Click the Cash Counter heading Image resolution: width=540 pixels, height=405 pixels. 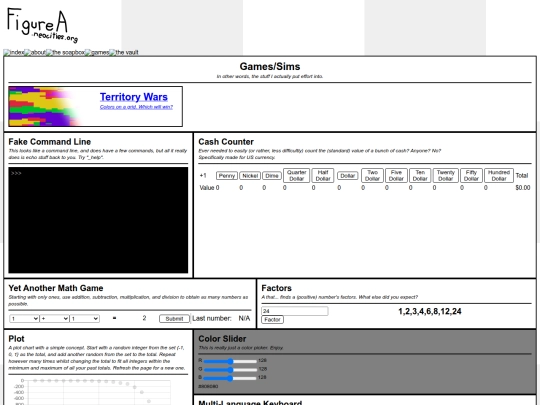point(226,142)
